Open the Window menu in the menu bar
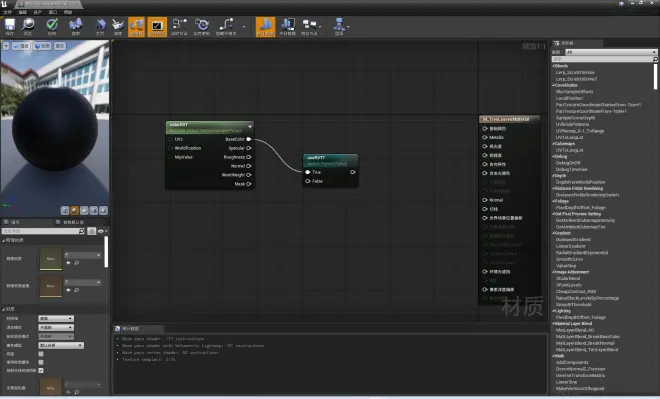 tap(53, 13)
